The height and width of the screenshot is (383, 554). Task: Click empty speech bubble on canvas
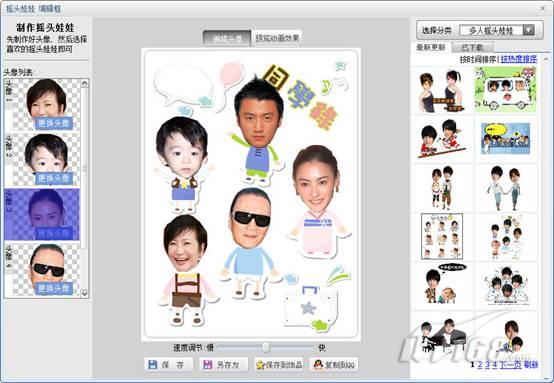tap(184, 85)
